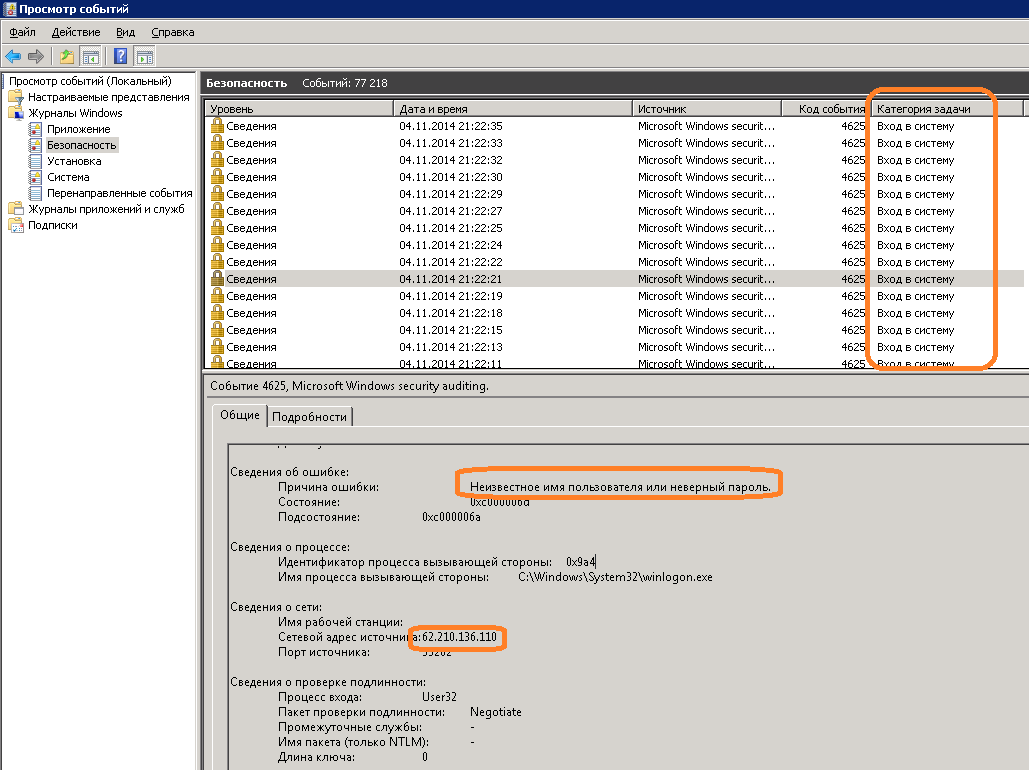Viewport: 1029px width, 770px height.
Task: Toggle the console tree pane icon
Action: [x=91, y=56]
